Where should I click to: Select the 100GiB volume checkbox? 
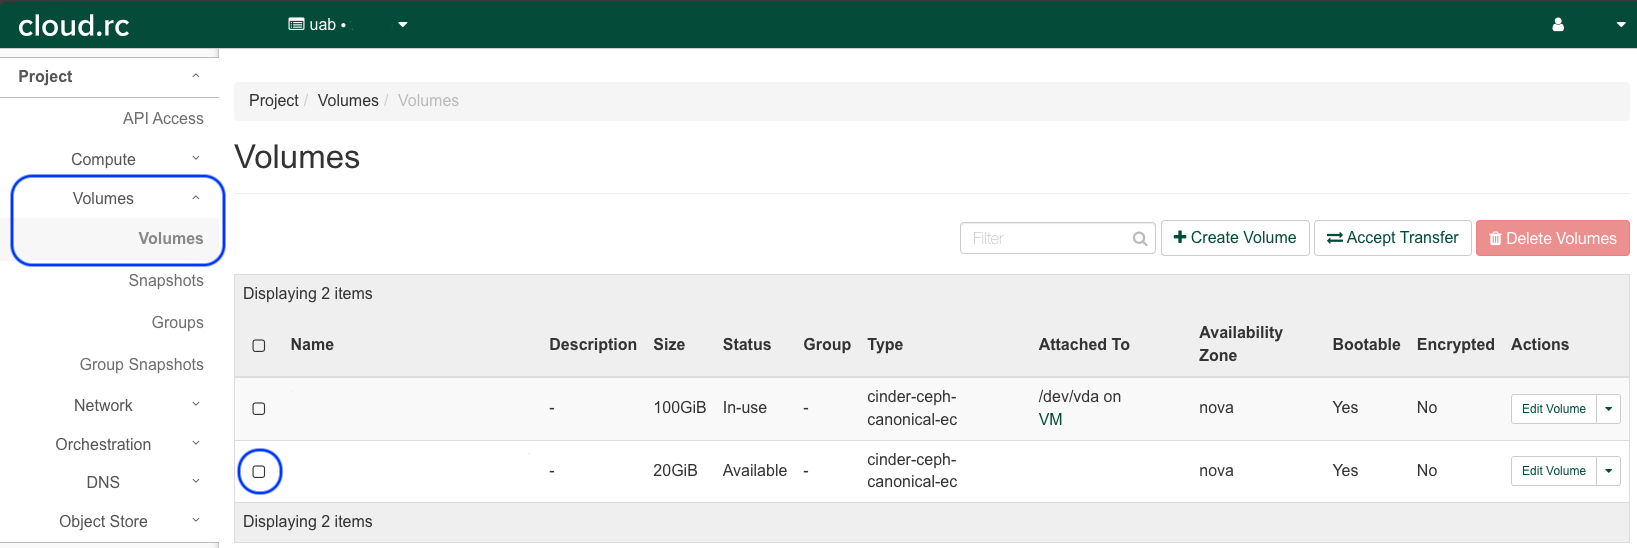pyautogui.click(x=259, y=408)
